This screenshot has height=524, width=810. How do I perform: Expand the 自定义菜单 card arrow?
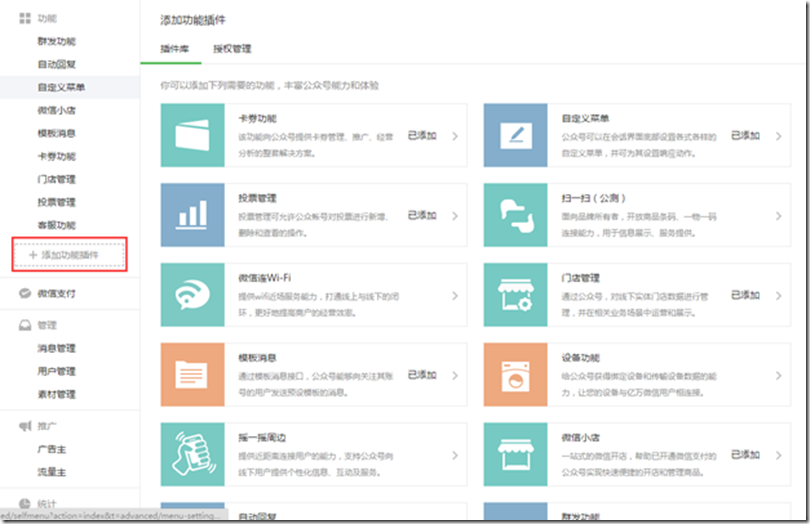[778, 136]
